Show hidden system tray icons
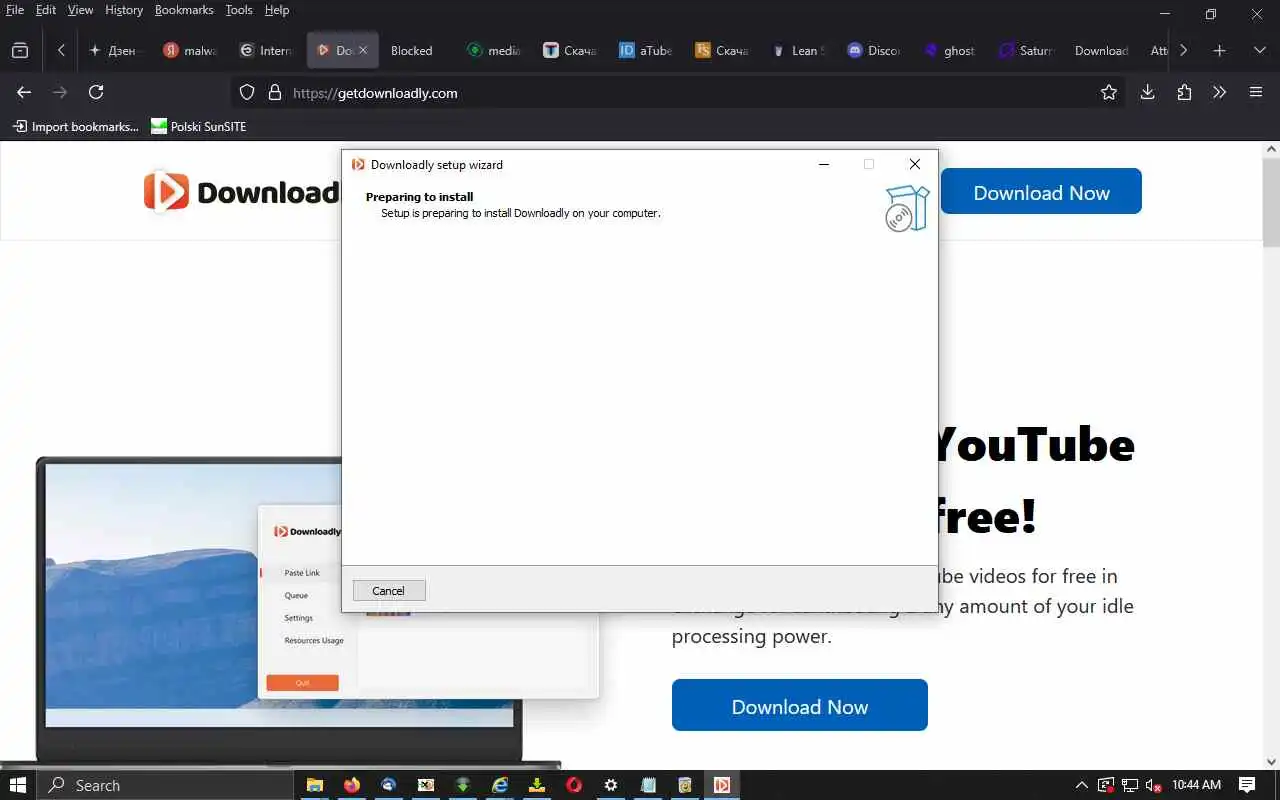 pos(1081,785)
